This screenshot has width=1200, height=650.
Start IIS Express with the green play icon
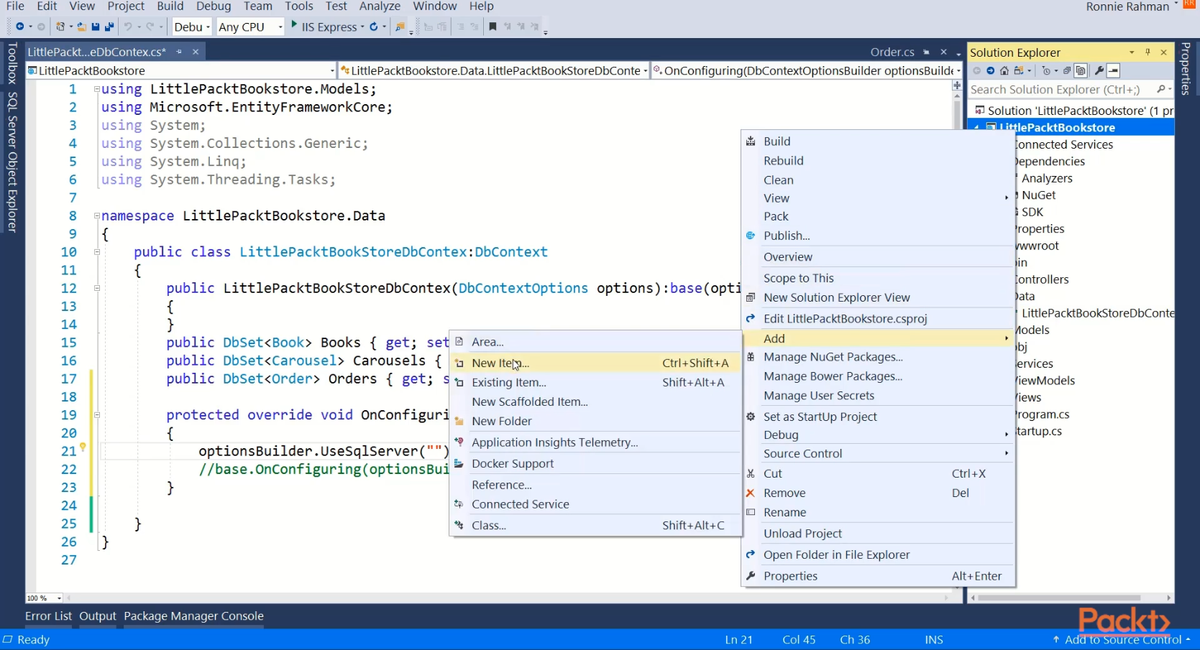294,26
